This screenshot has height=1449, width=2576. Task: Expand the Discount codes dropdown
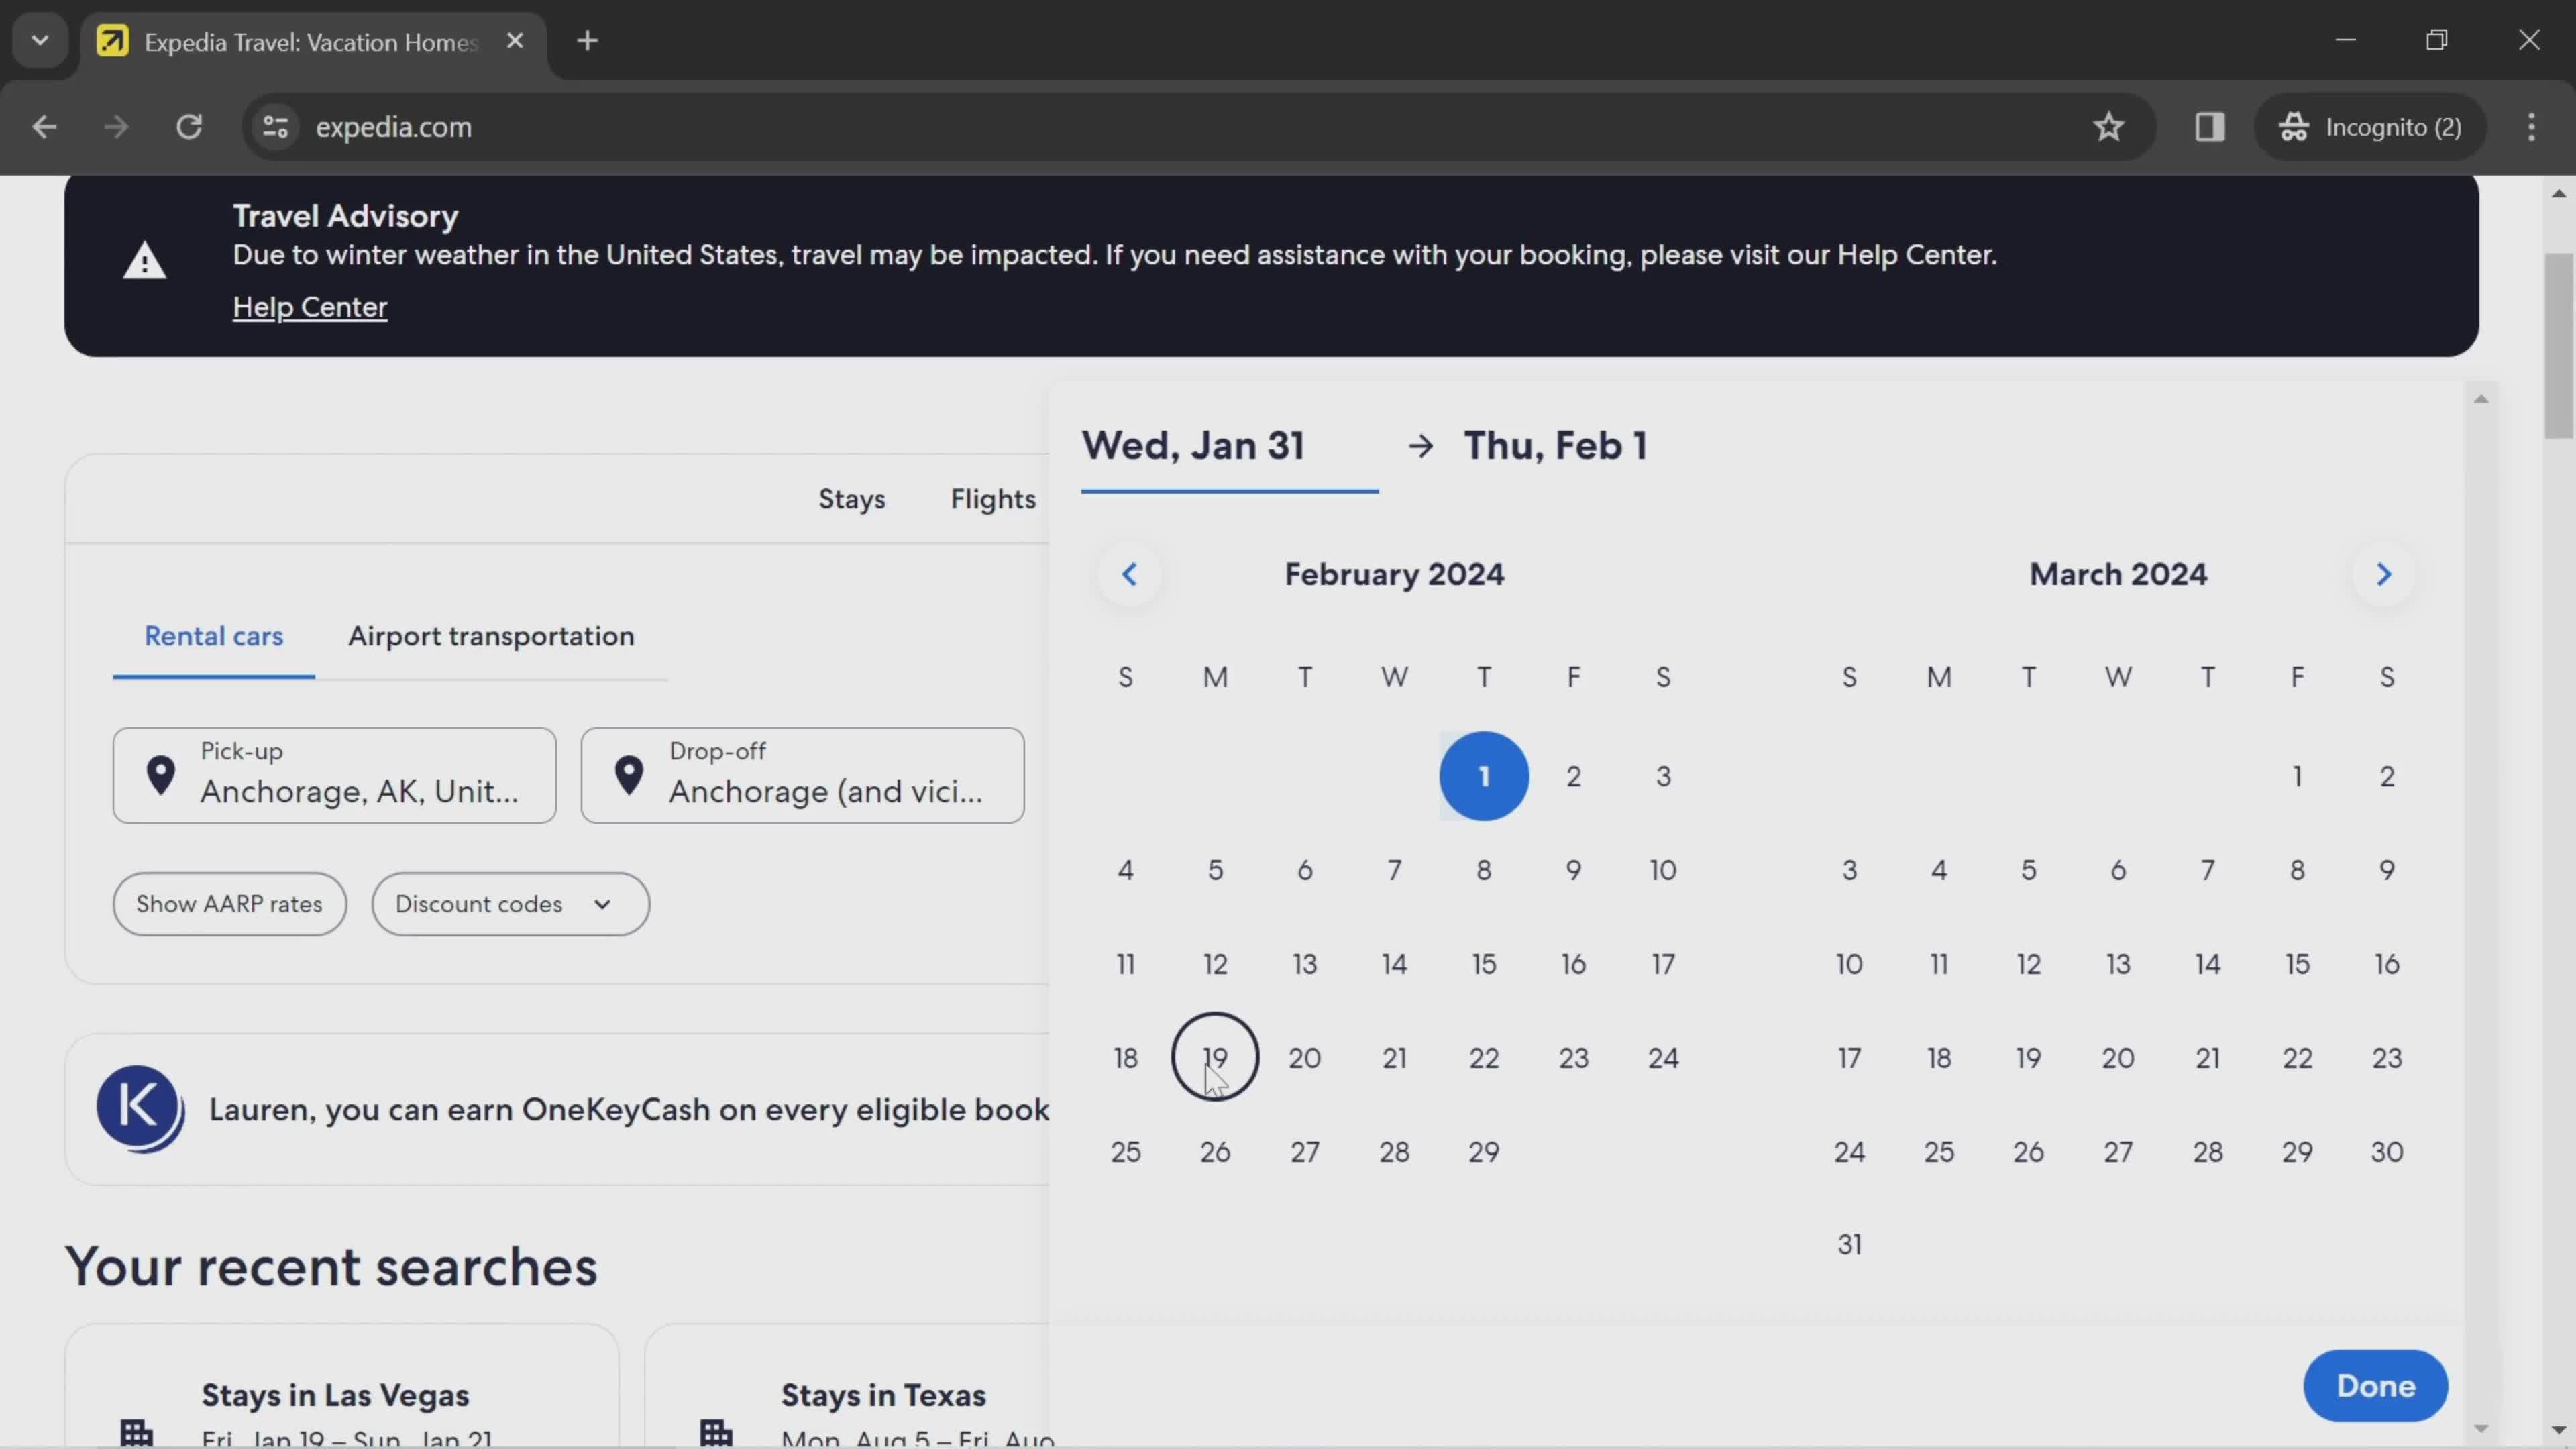(x=510, y=904)
